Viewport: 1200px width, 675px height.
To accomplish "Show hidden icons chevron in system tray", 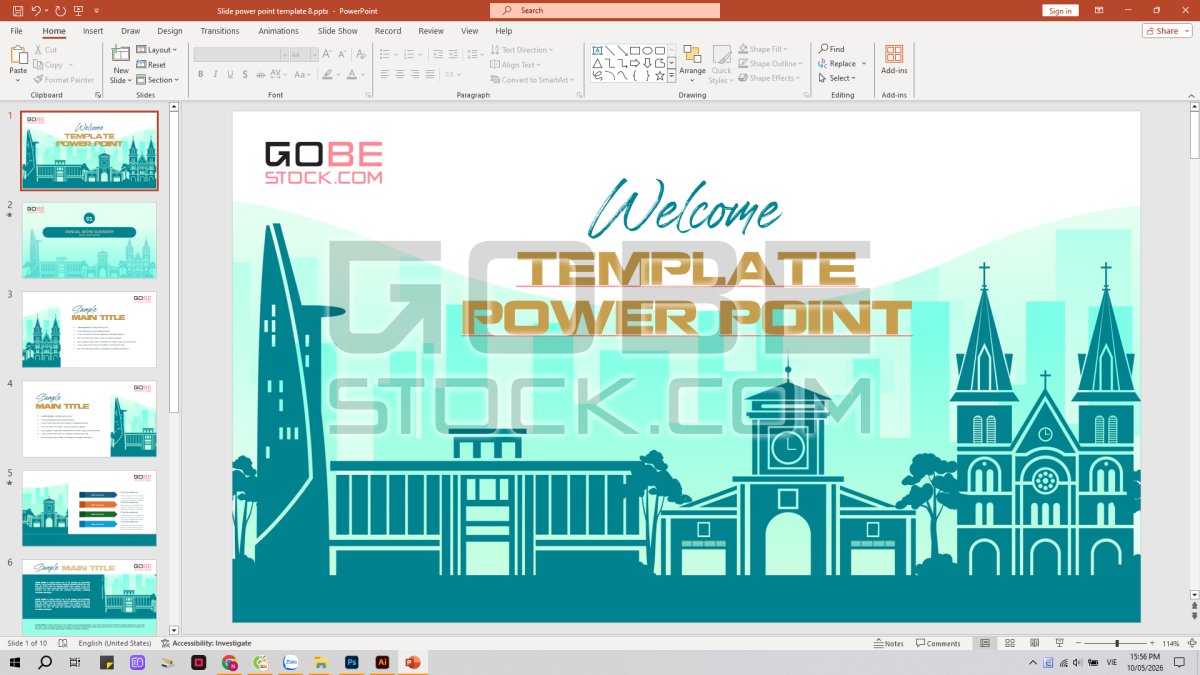I will (1033, 662).
